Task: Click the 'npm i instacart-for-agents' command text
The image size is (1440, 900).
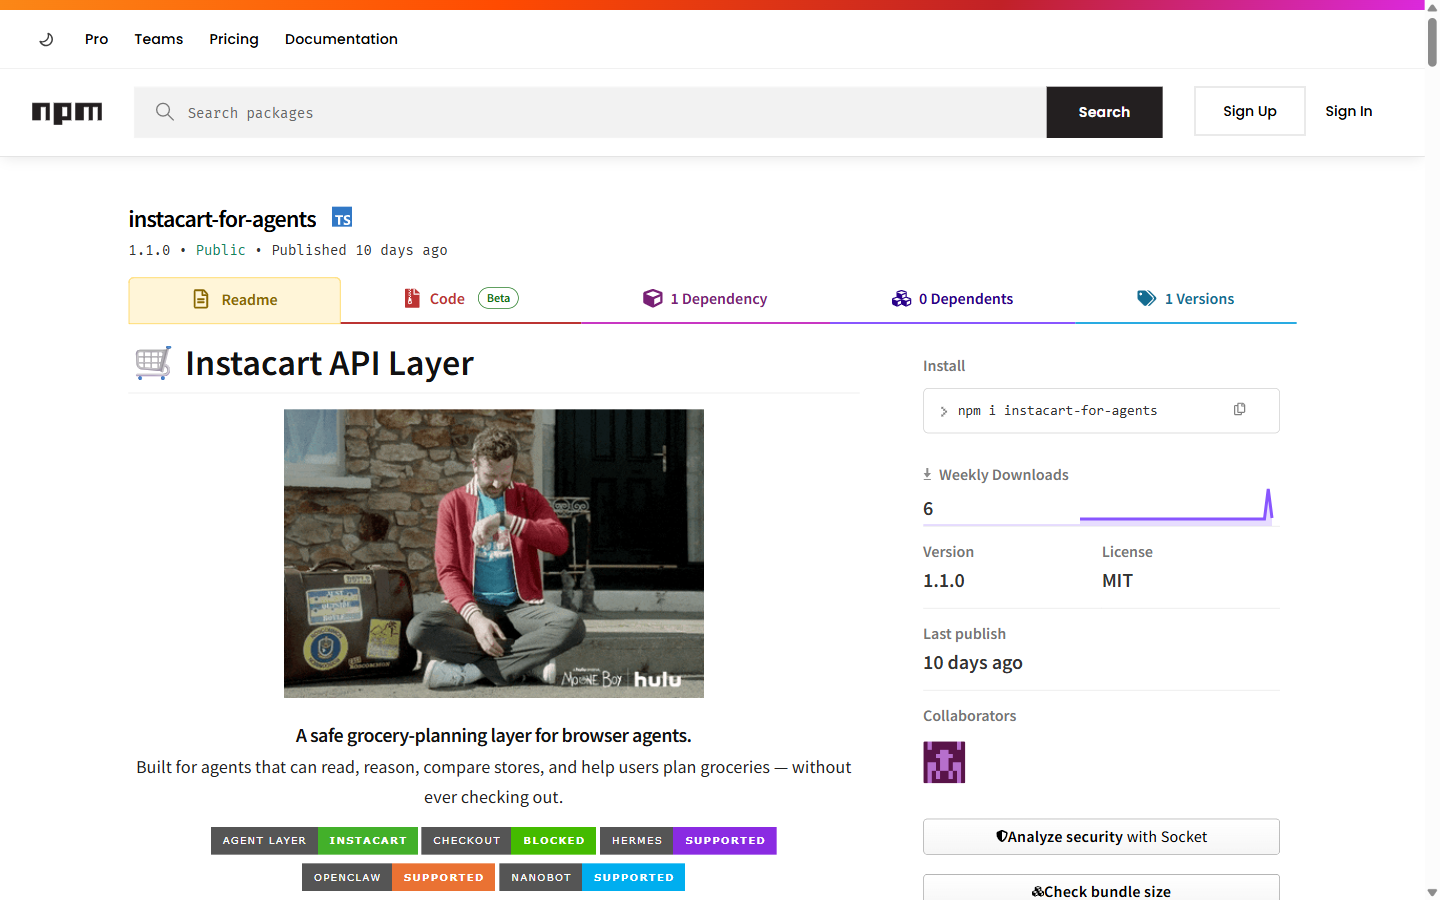Action: [x=1057, y=411]
